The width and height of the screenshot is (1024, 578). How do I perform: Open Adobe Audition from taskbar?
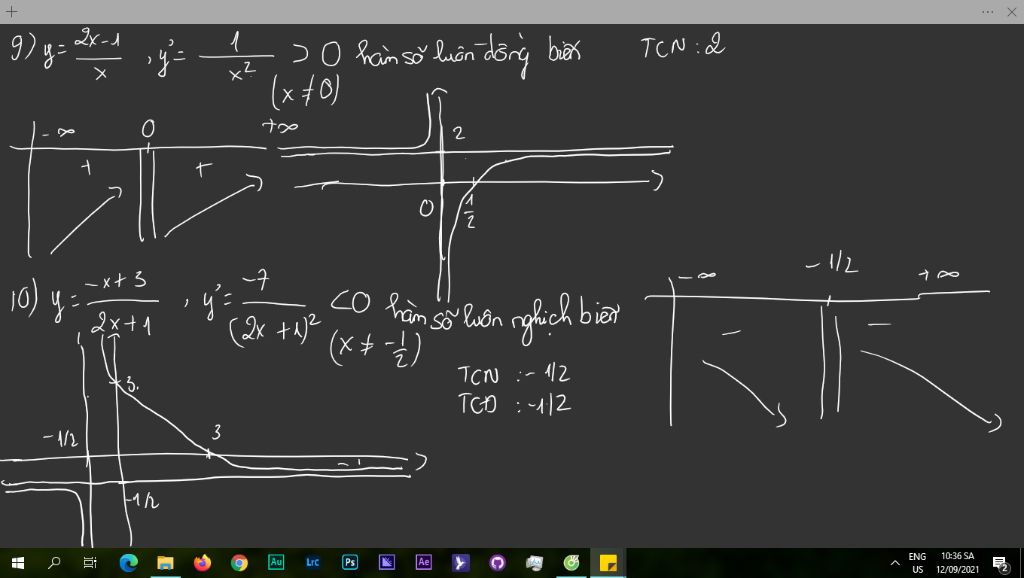[276, 562]
